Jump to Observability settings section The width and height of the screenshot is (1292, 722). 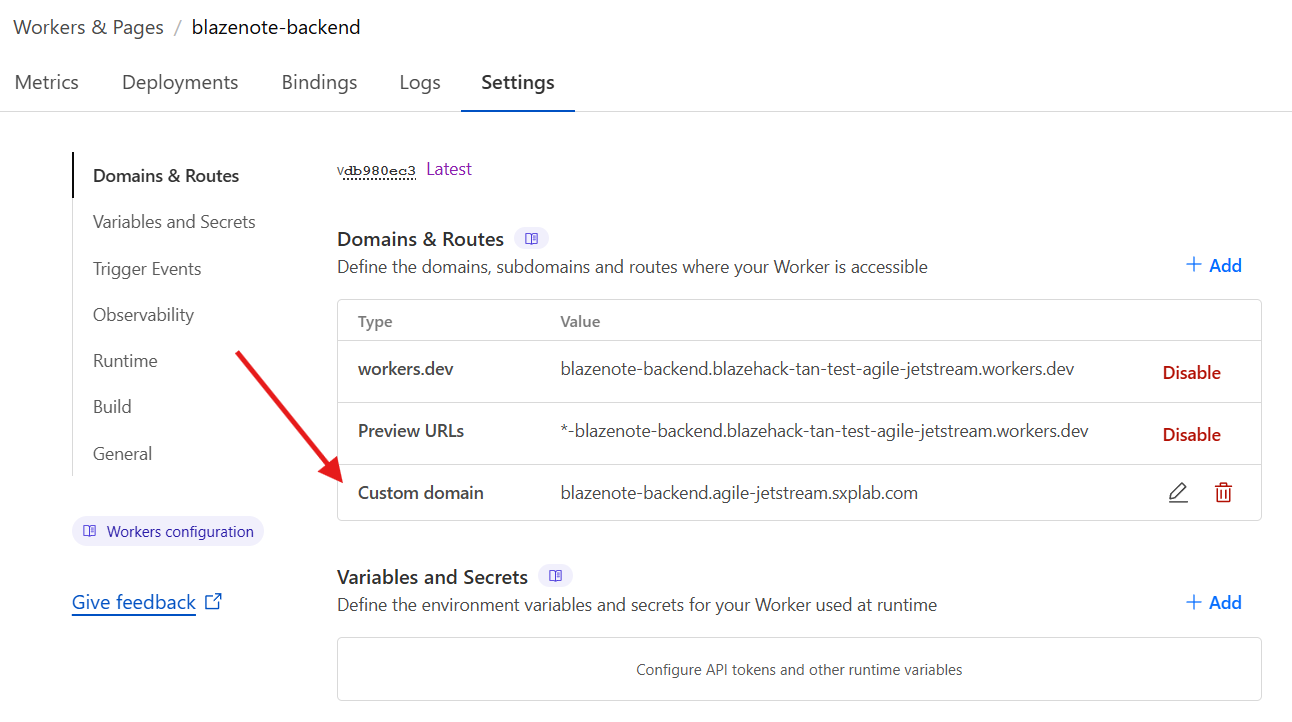click(x=143, y=315)
